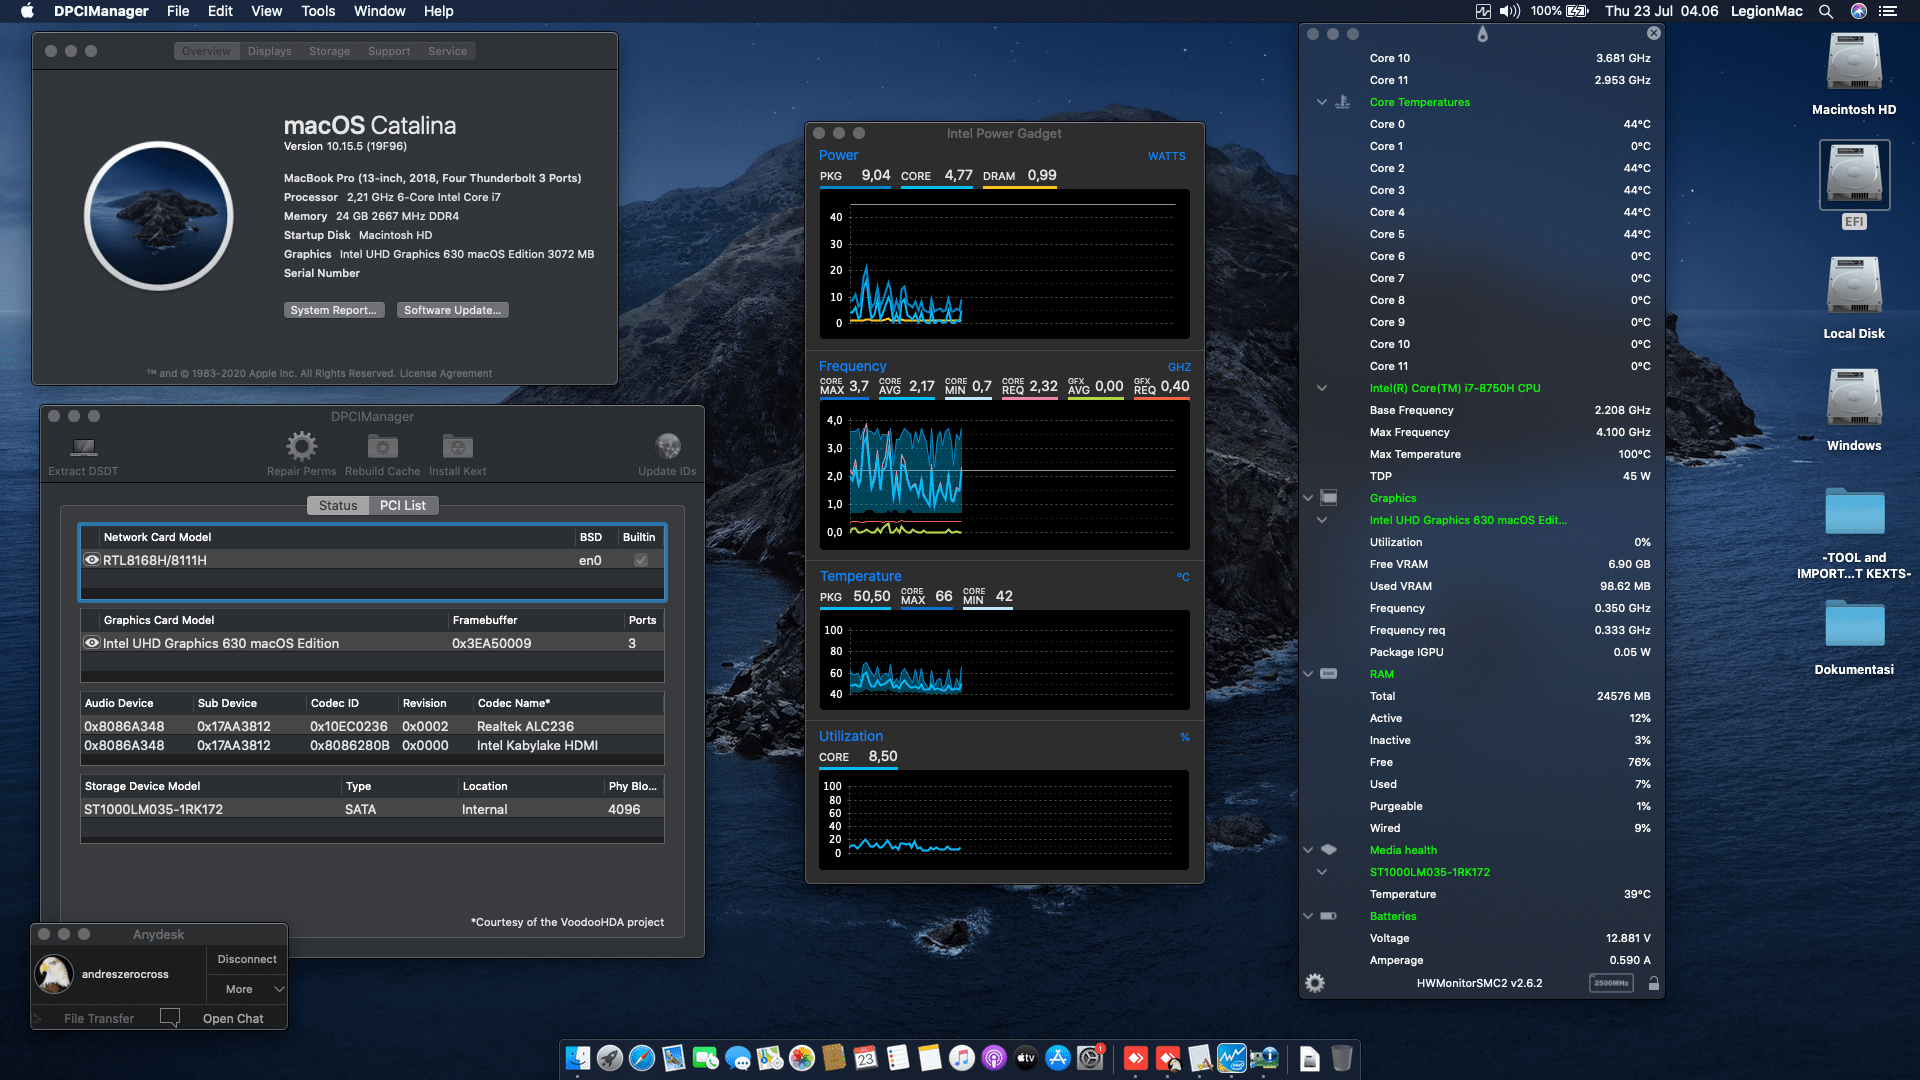Collapse the RAM section
1920x1080 pixels.
click(1308, 674)
